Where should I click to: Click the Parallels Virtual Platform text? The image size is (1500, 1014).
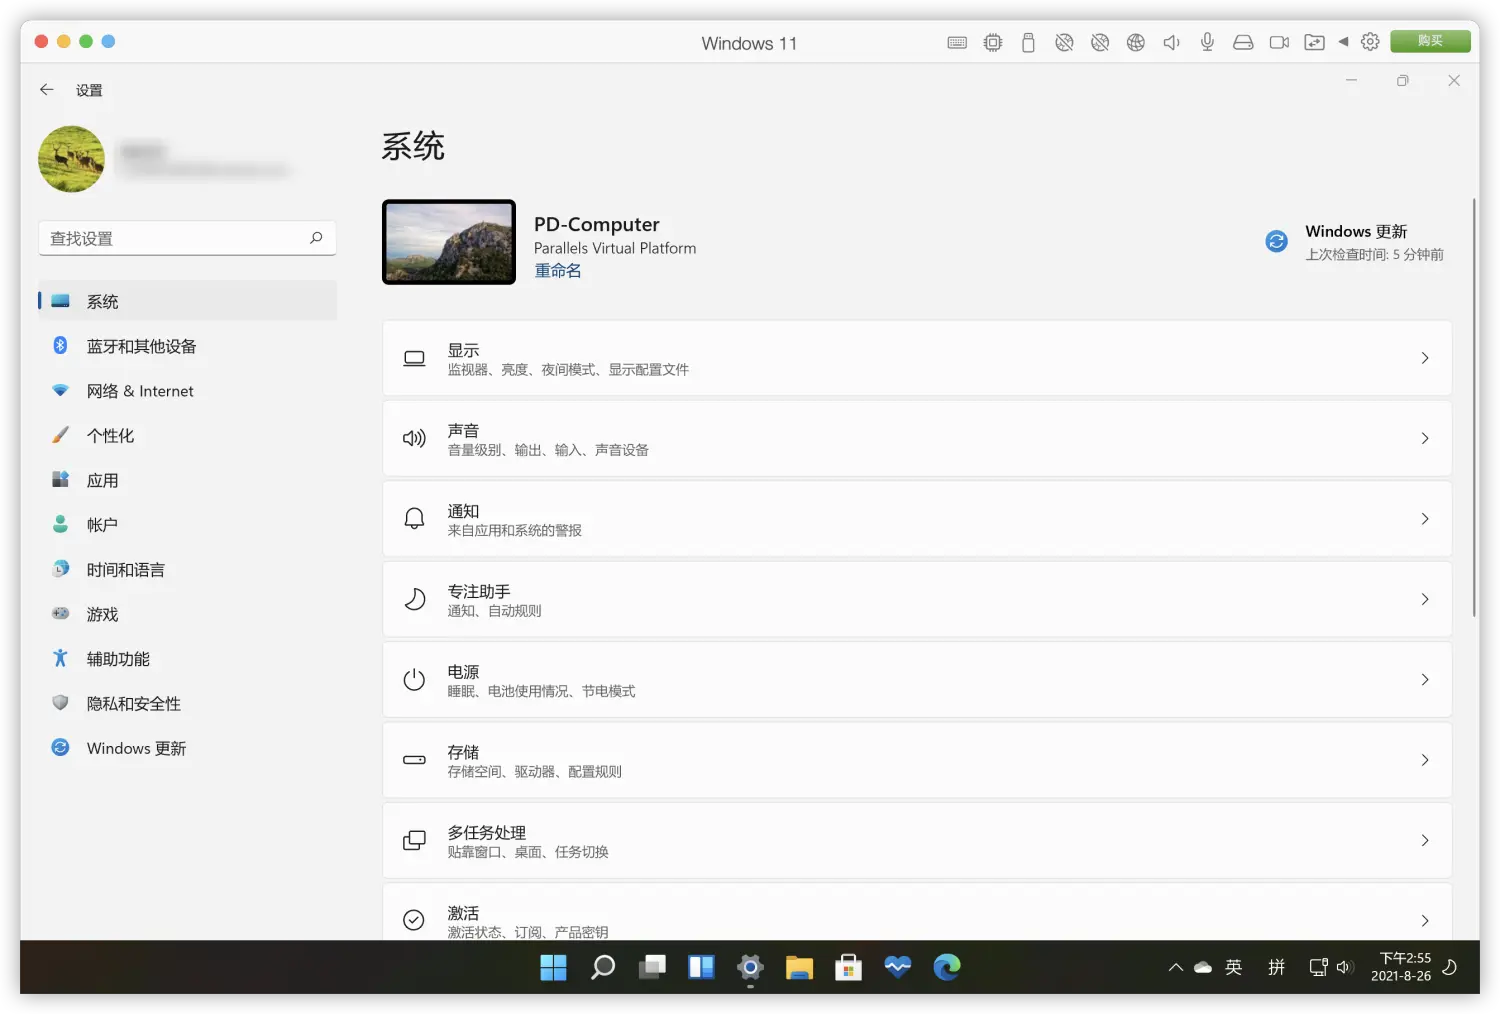[615, 248]
